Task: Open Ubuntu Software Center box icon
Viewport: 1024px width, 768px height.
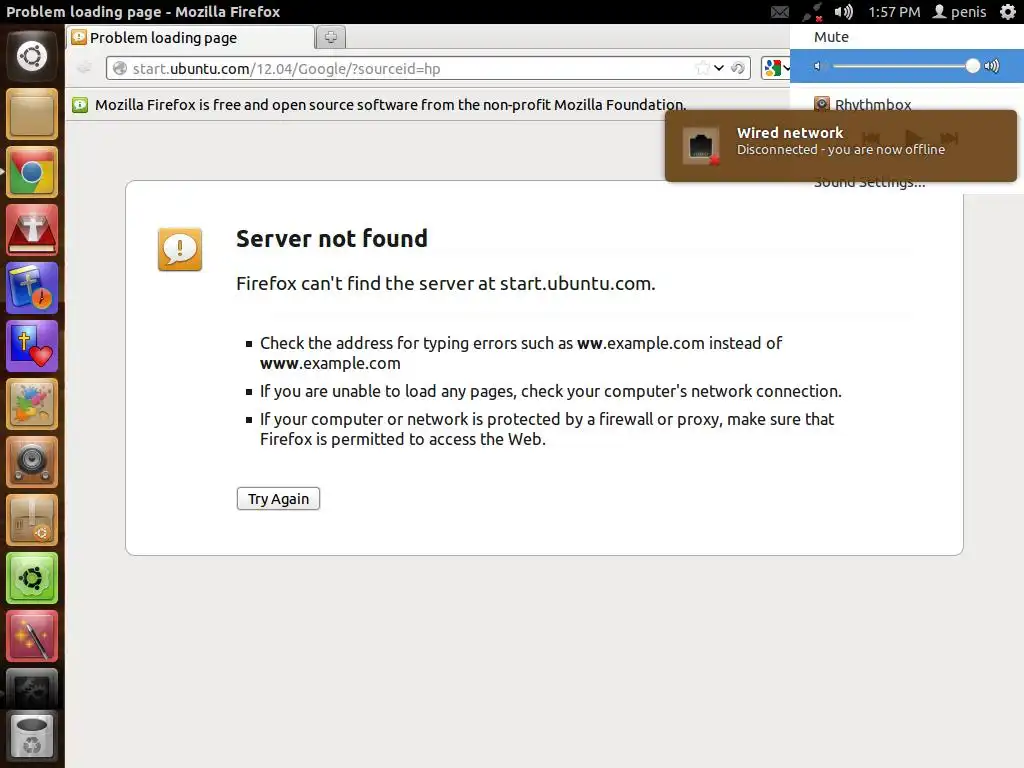Action: point(32,521)
